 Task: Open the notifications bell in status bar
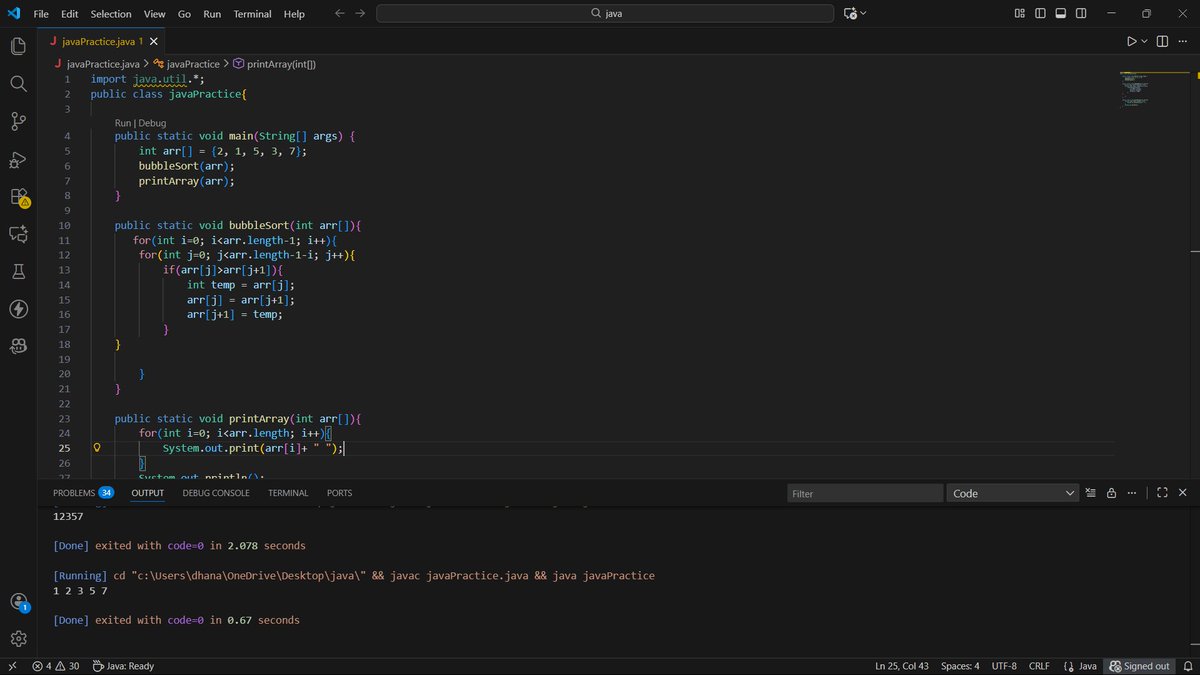(x=1187, y=666)
